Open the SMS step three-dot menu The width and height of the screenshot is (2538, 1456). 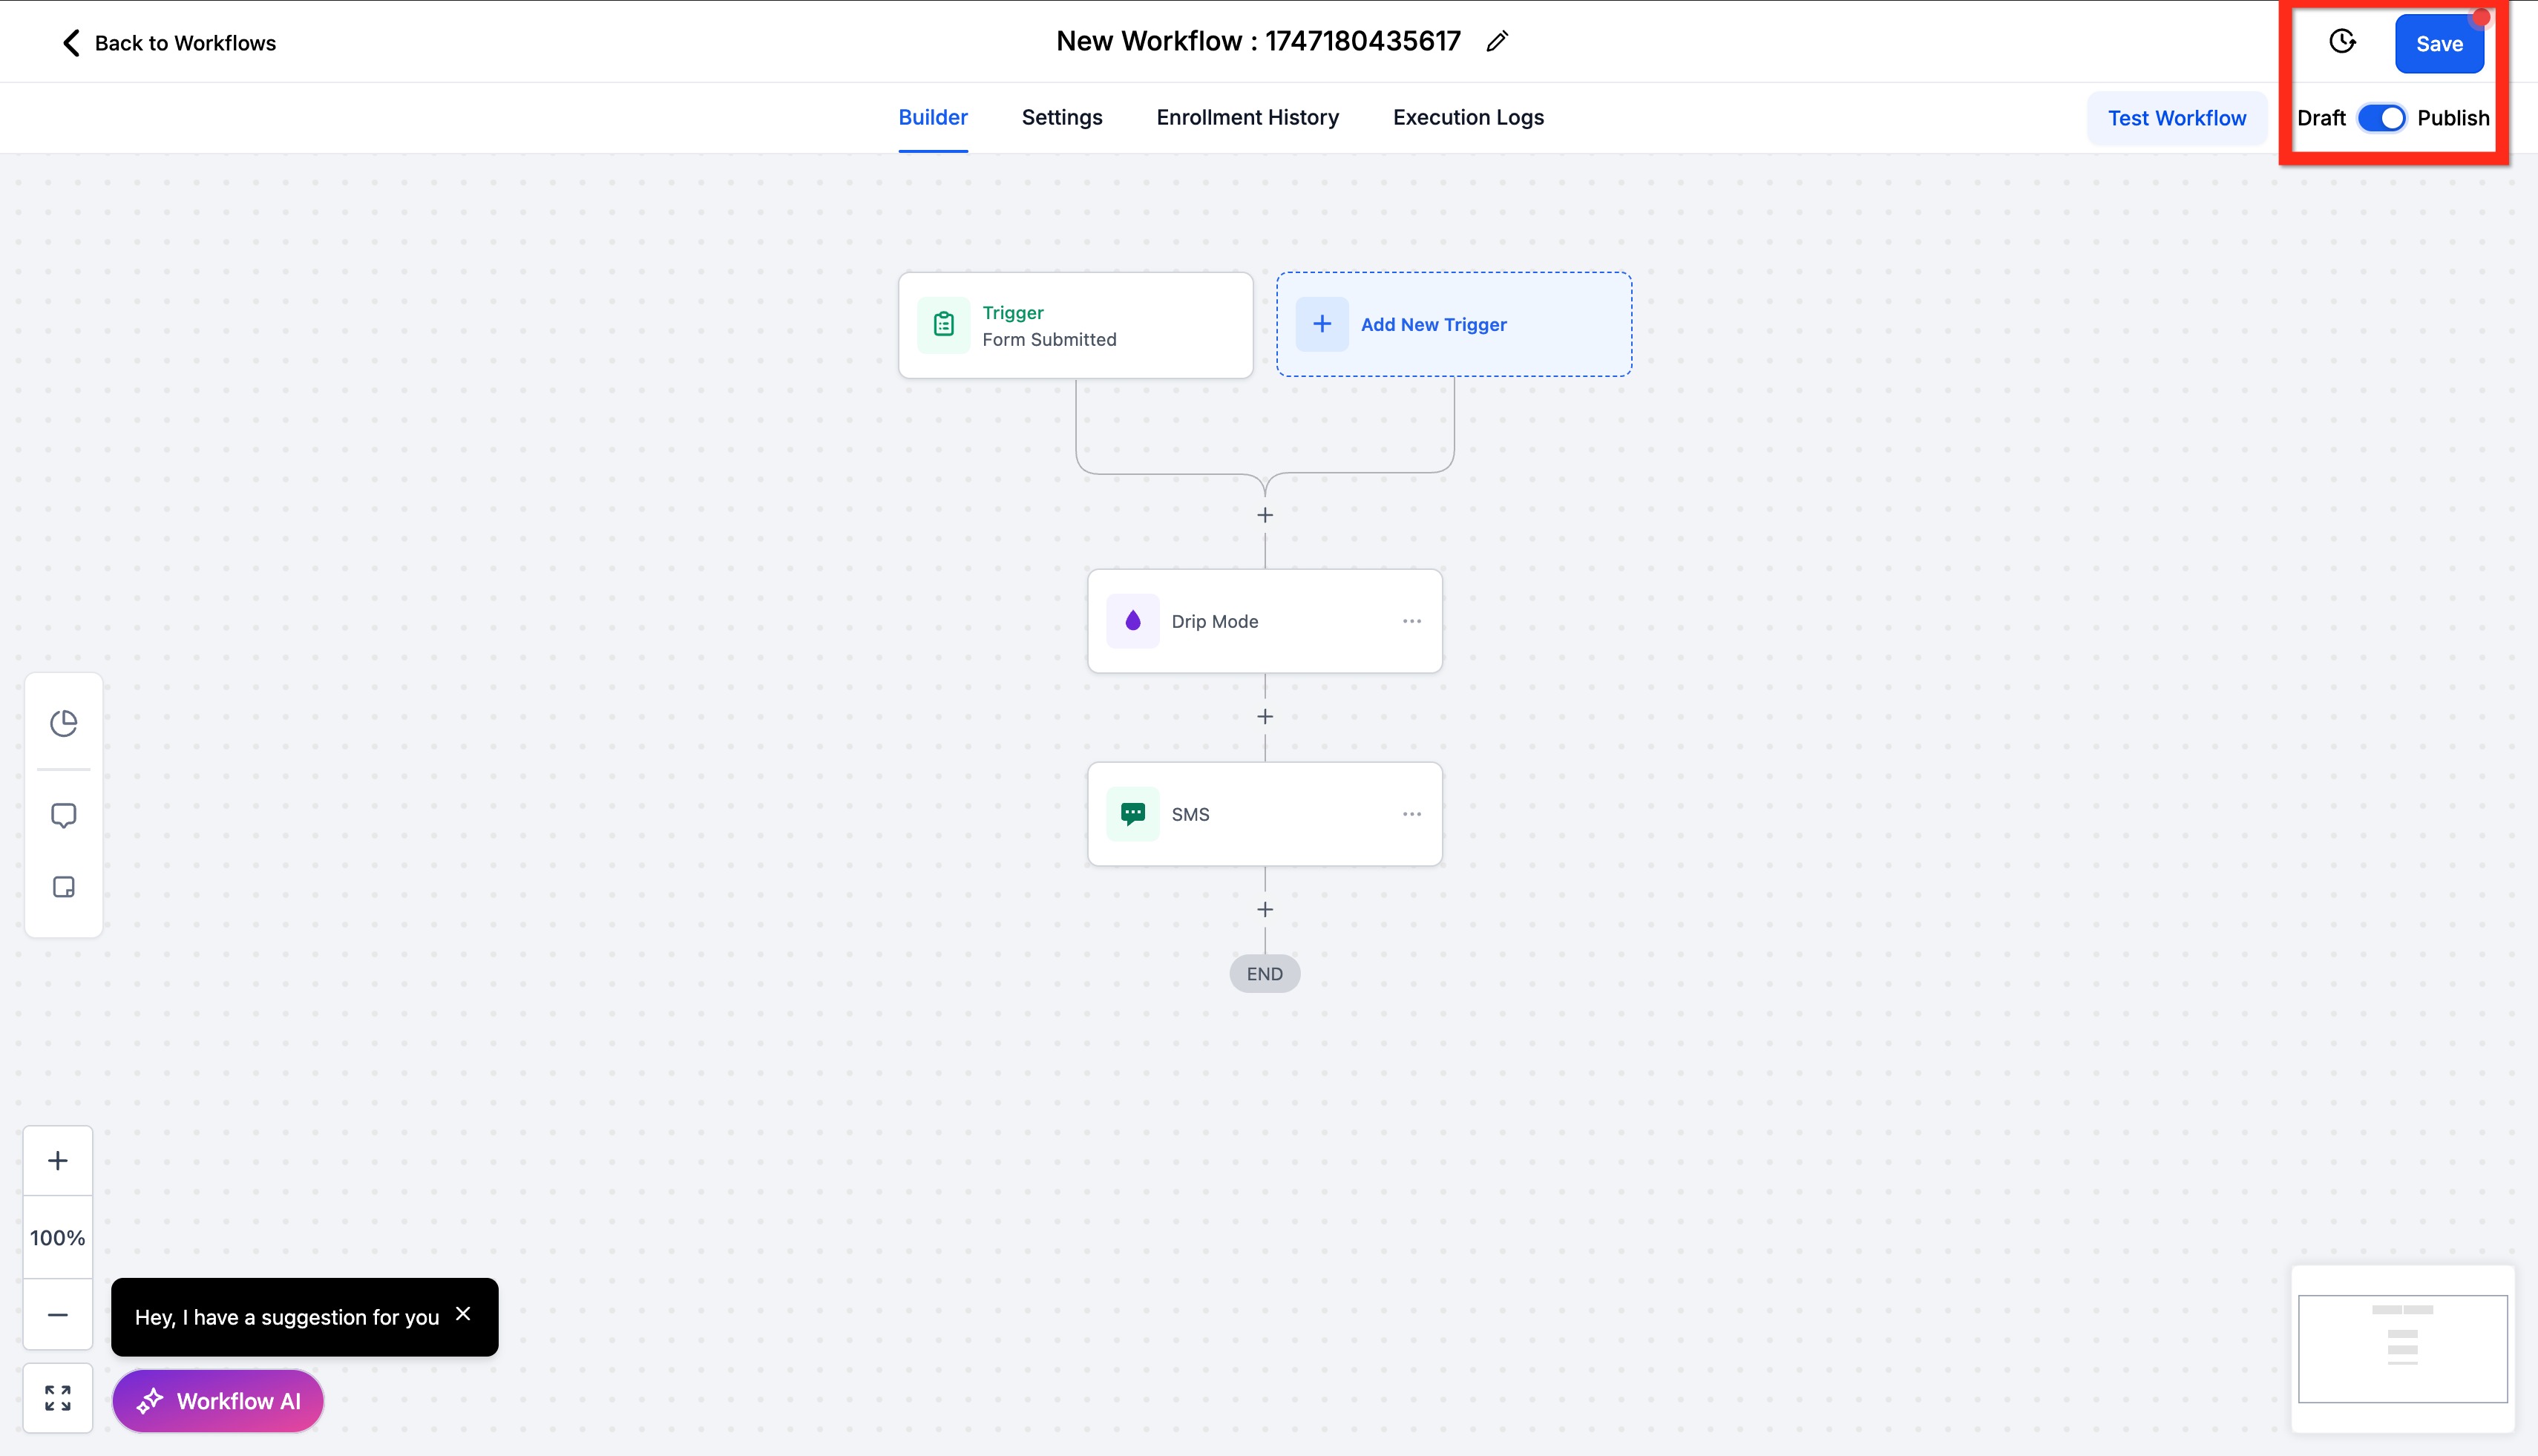[1411, 814]
